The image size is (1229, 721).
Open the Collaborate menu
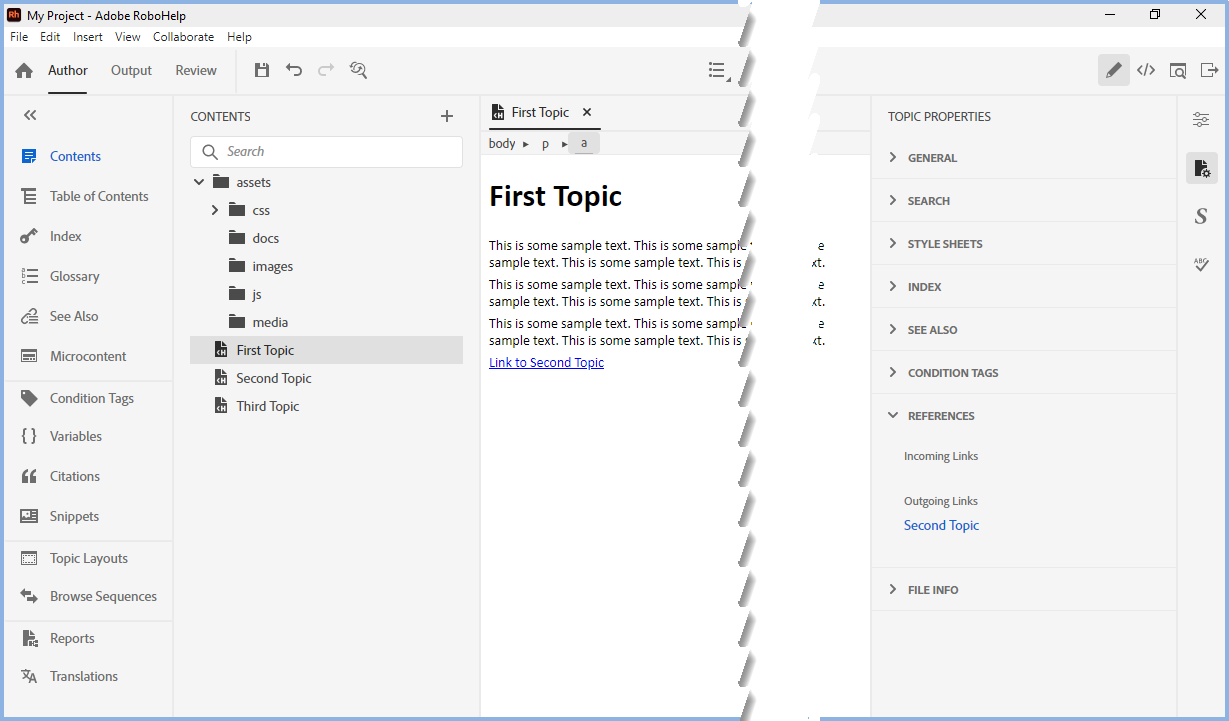point(183,37)
